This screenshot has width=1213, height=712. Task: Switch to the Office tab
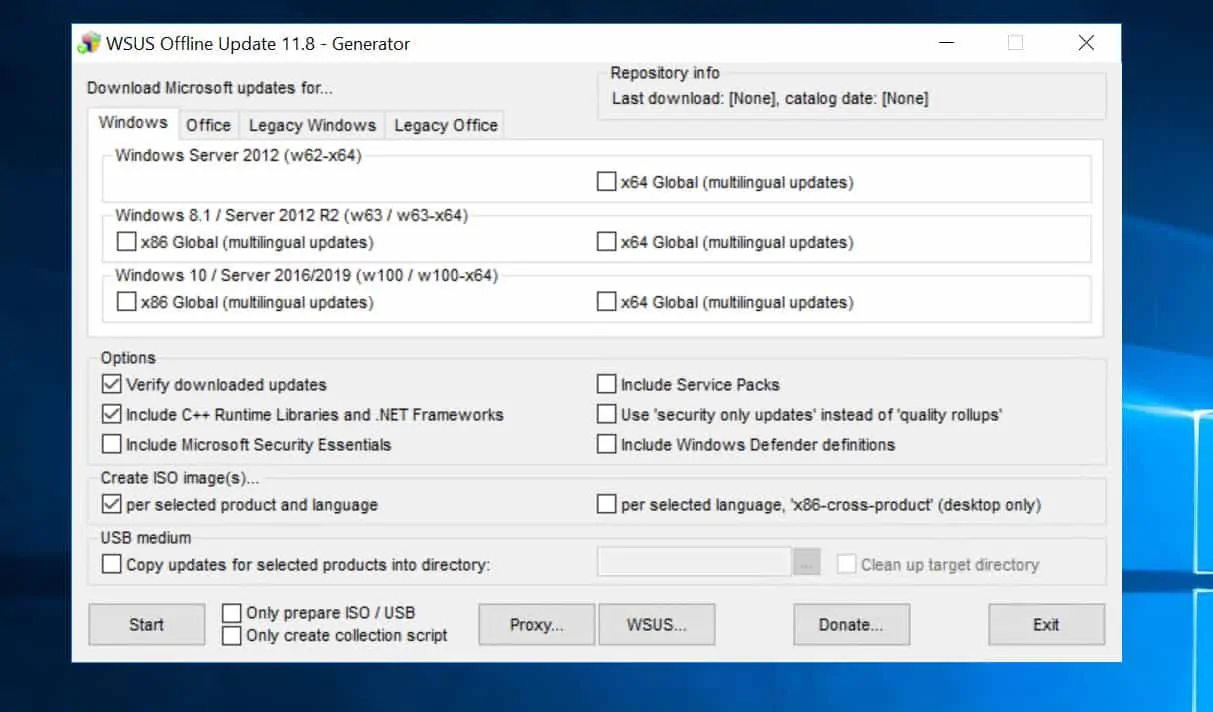coord(208,124)
